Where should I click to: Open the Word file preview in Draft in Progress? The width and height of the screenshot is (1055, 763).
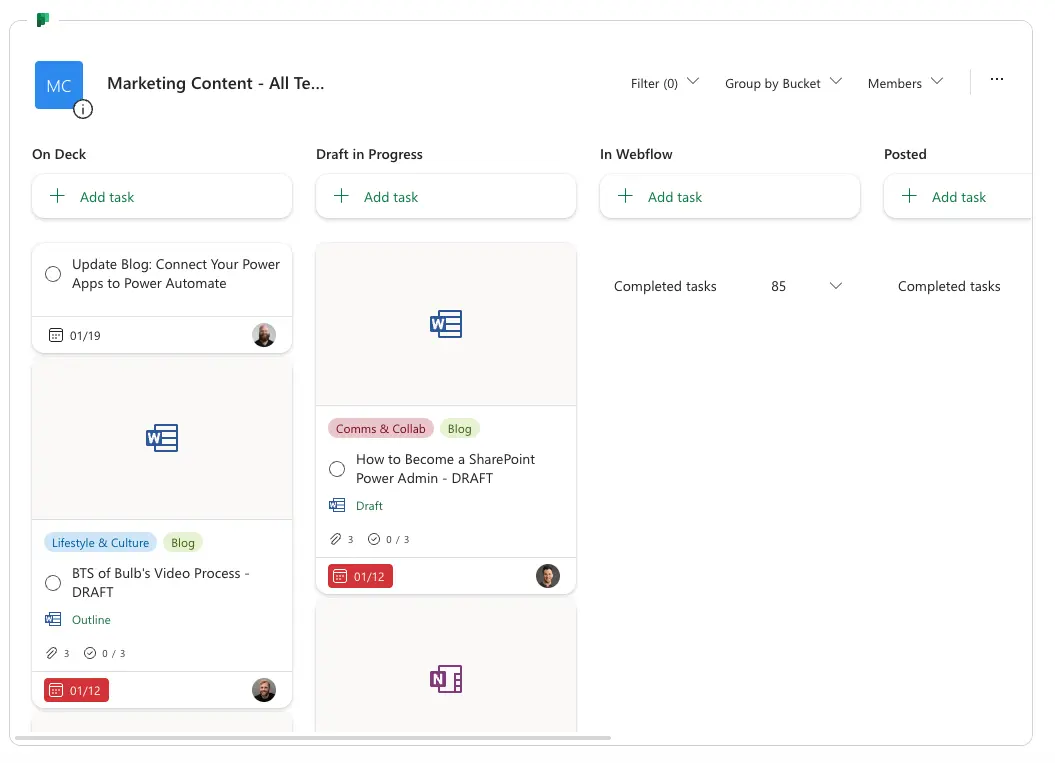(445, 323)
